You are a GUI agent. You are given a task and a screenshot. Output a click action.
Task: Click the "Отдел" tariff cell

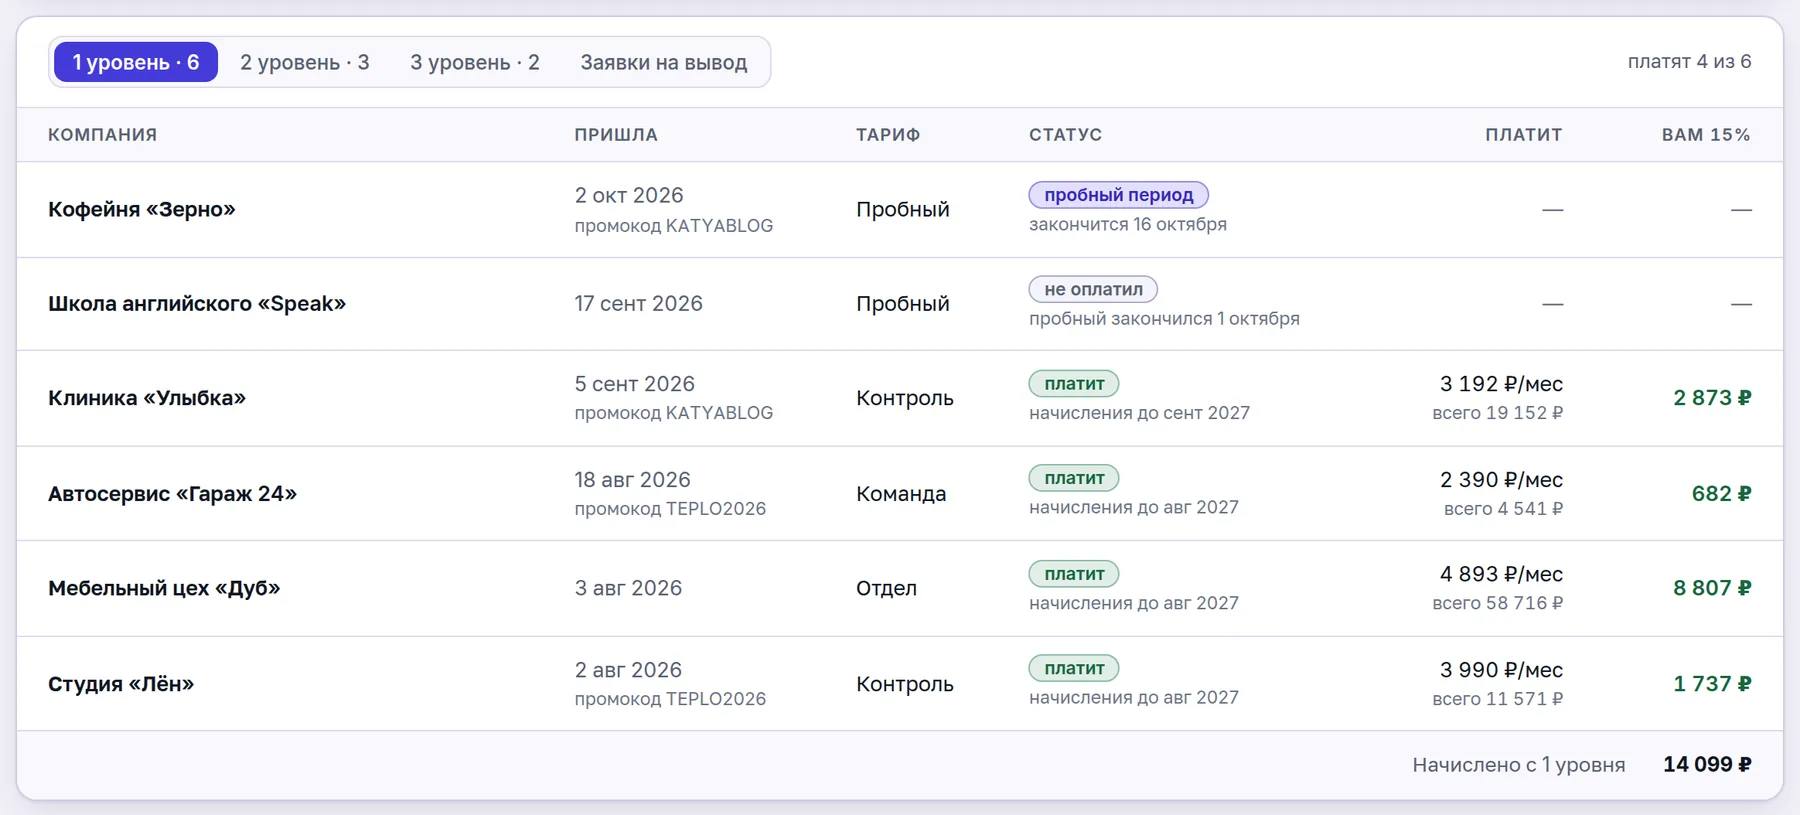(886, 588)
